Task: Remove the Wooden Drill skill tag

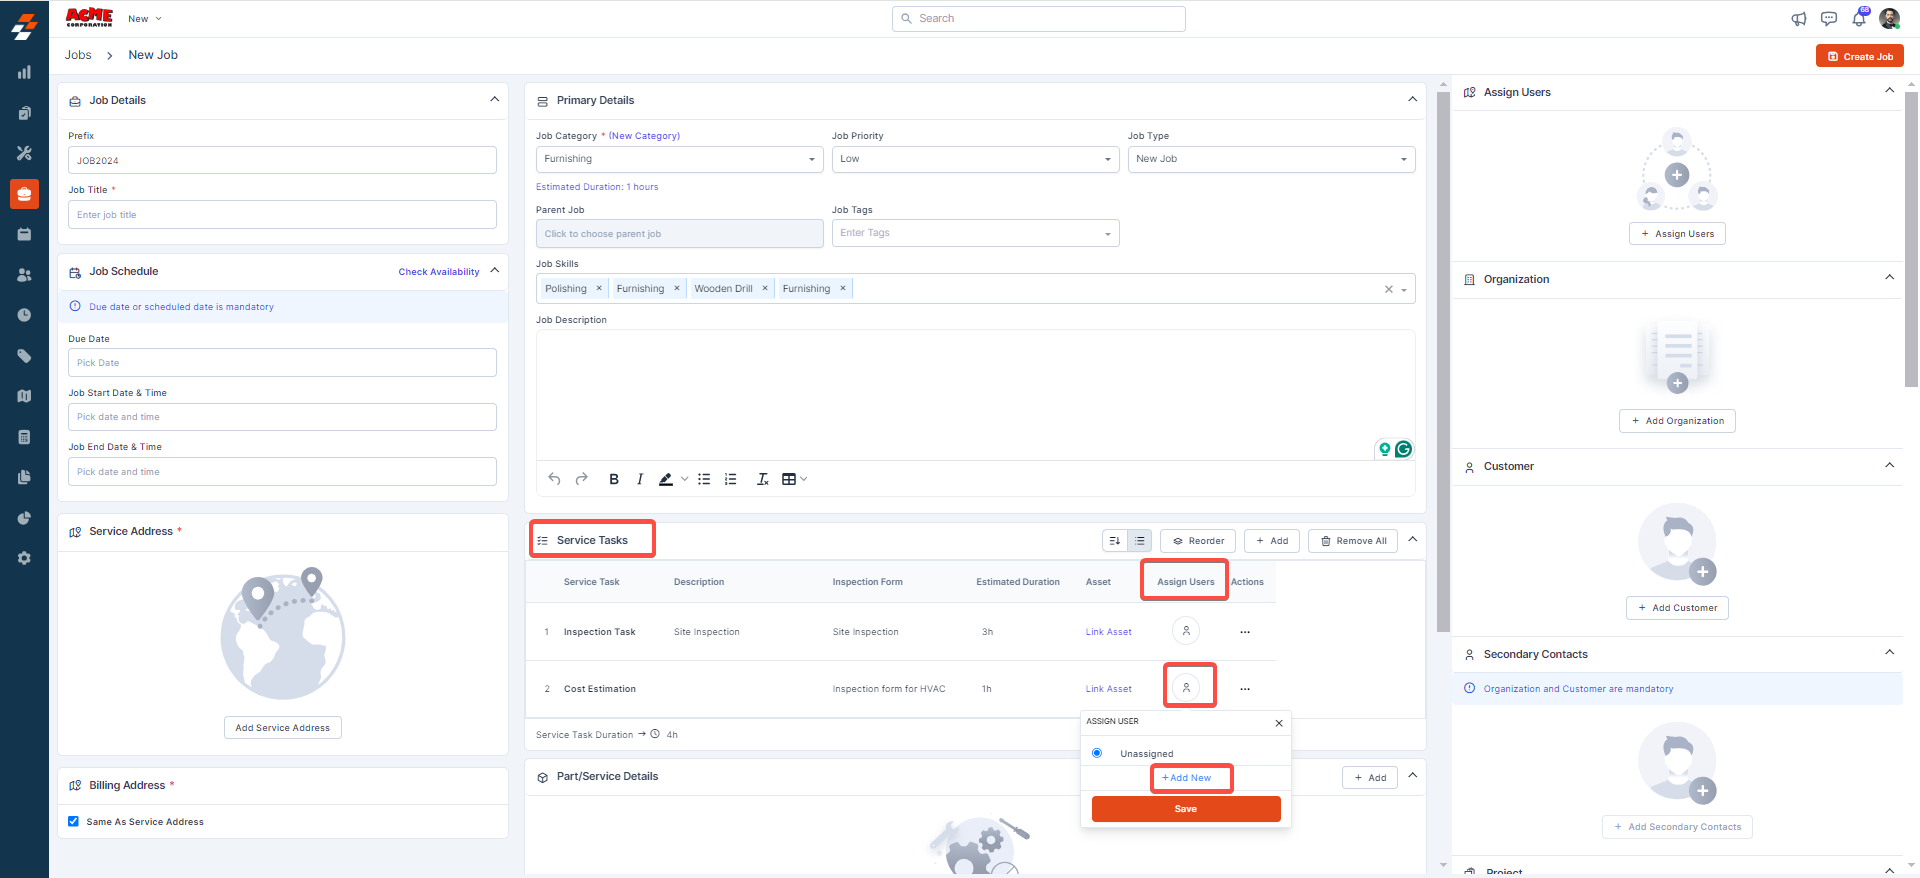Action: coord(765,288)
